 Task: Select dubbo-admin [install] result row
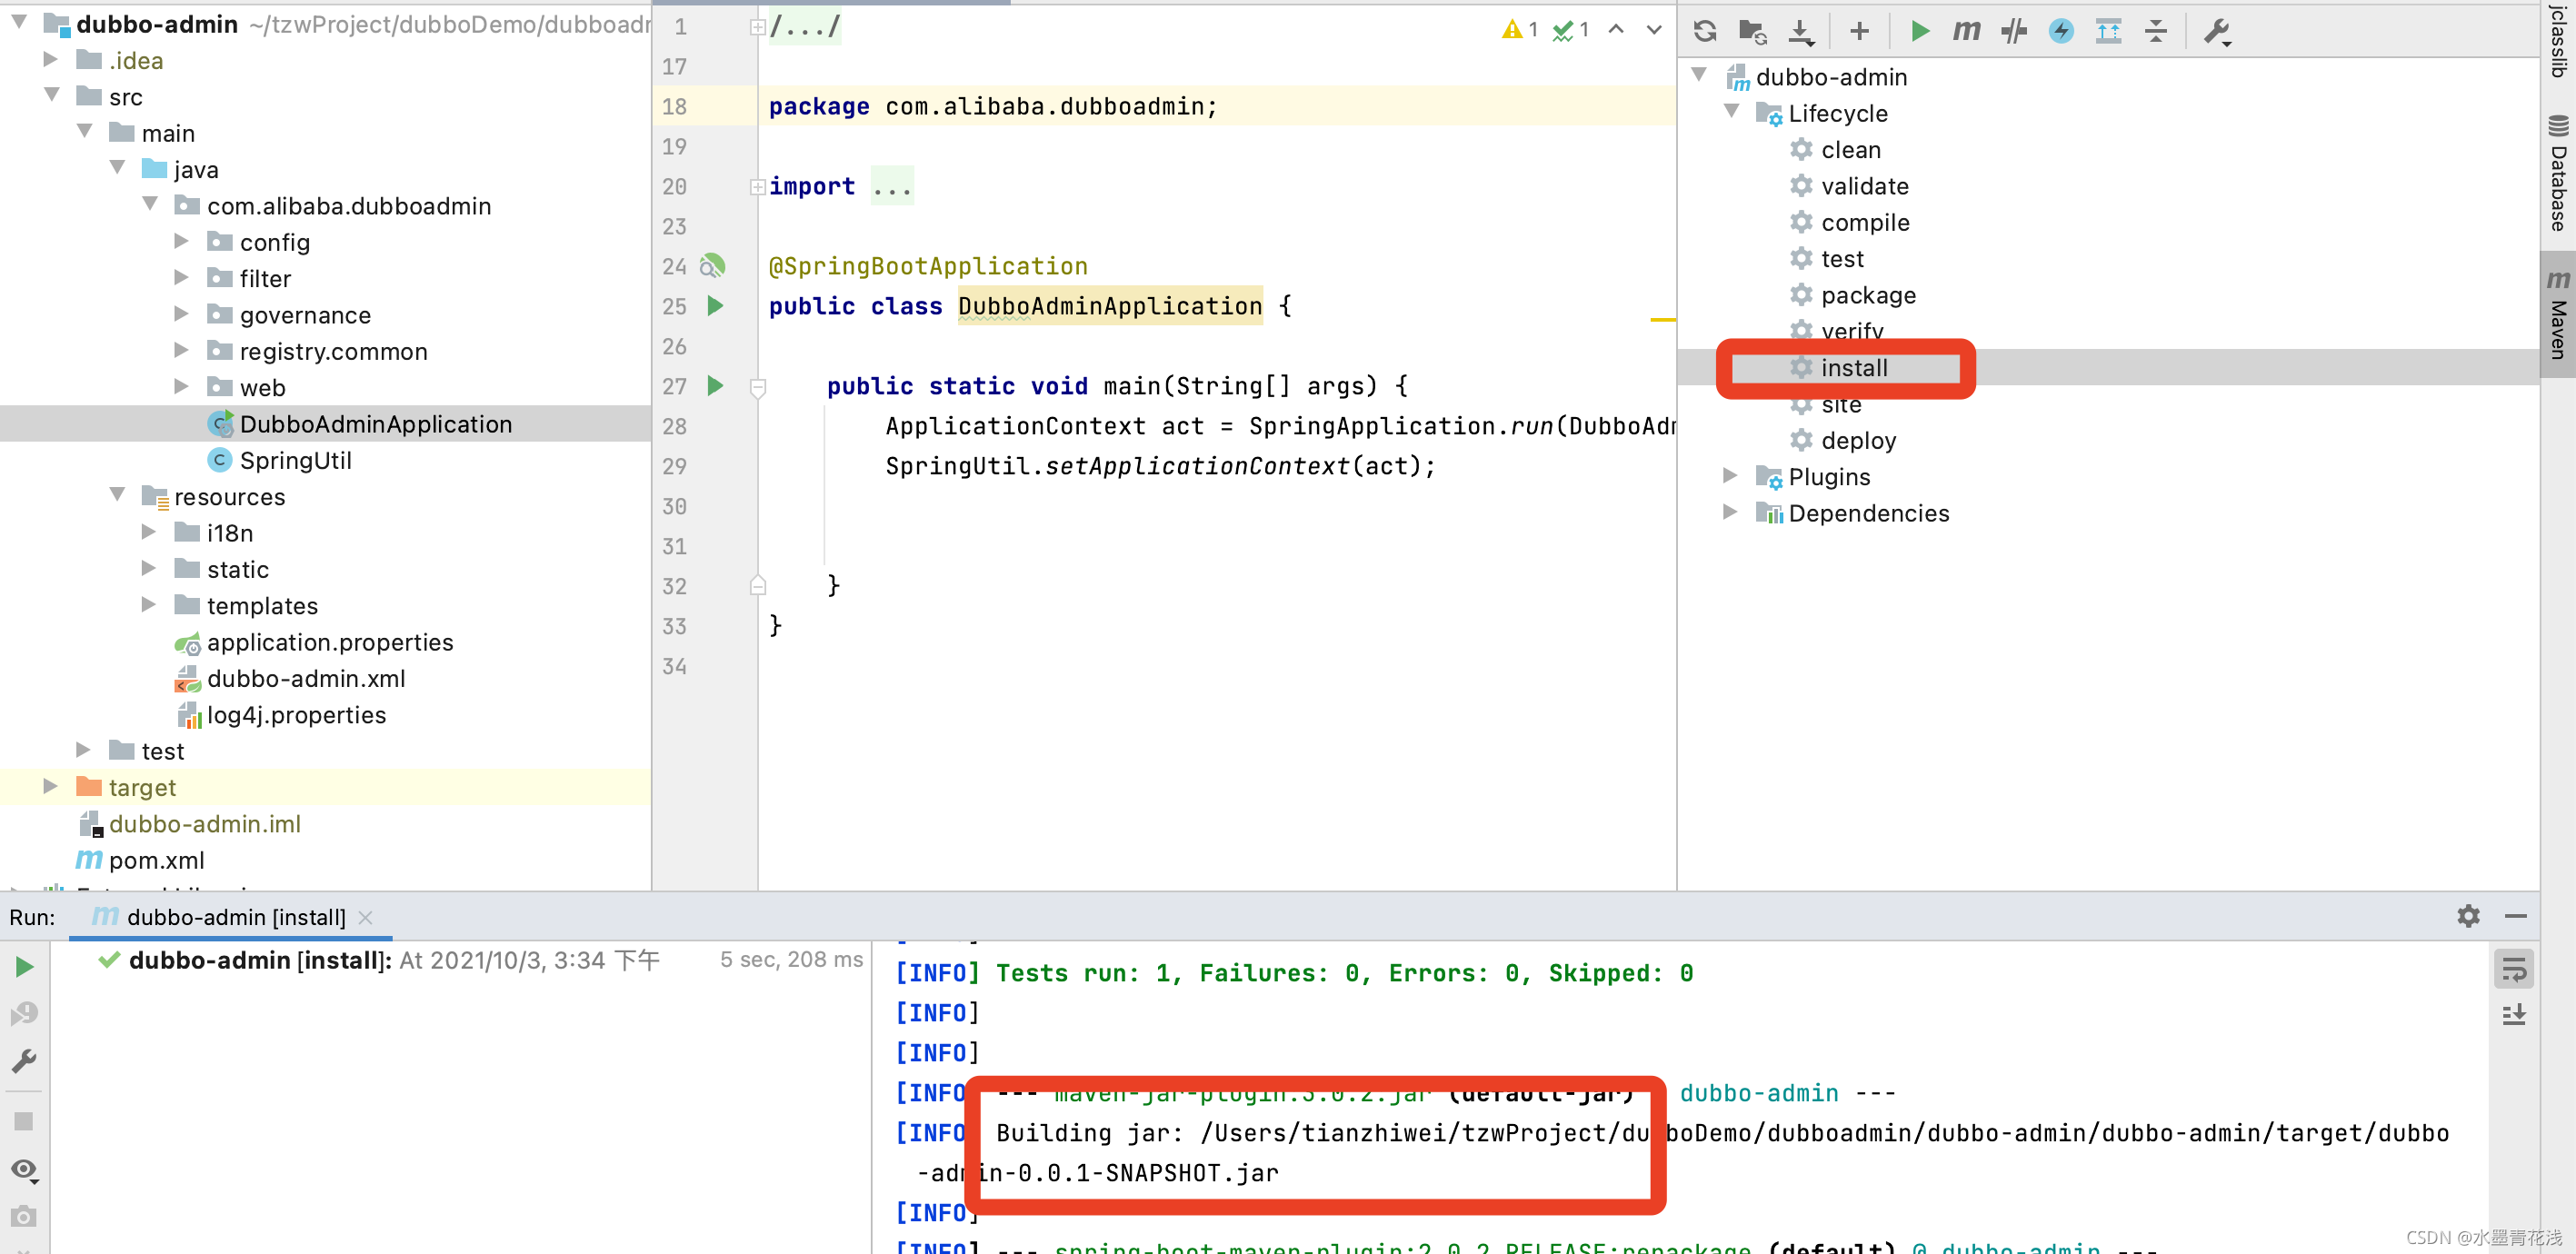[480, 960]
